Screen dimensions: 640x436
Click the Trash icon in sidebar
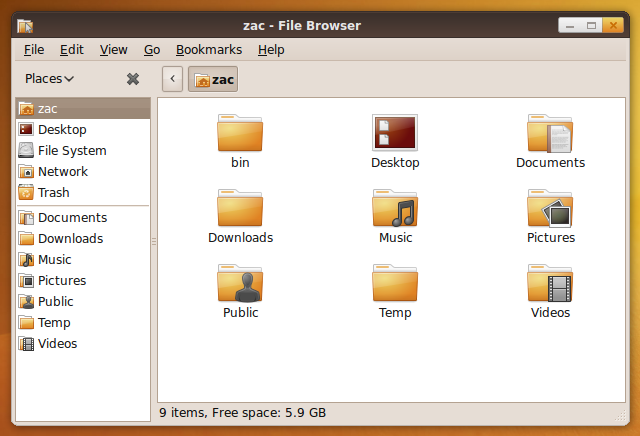pyautogui.click(x=26, y=192)
